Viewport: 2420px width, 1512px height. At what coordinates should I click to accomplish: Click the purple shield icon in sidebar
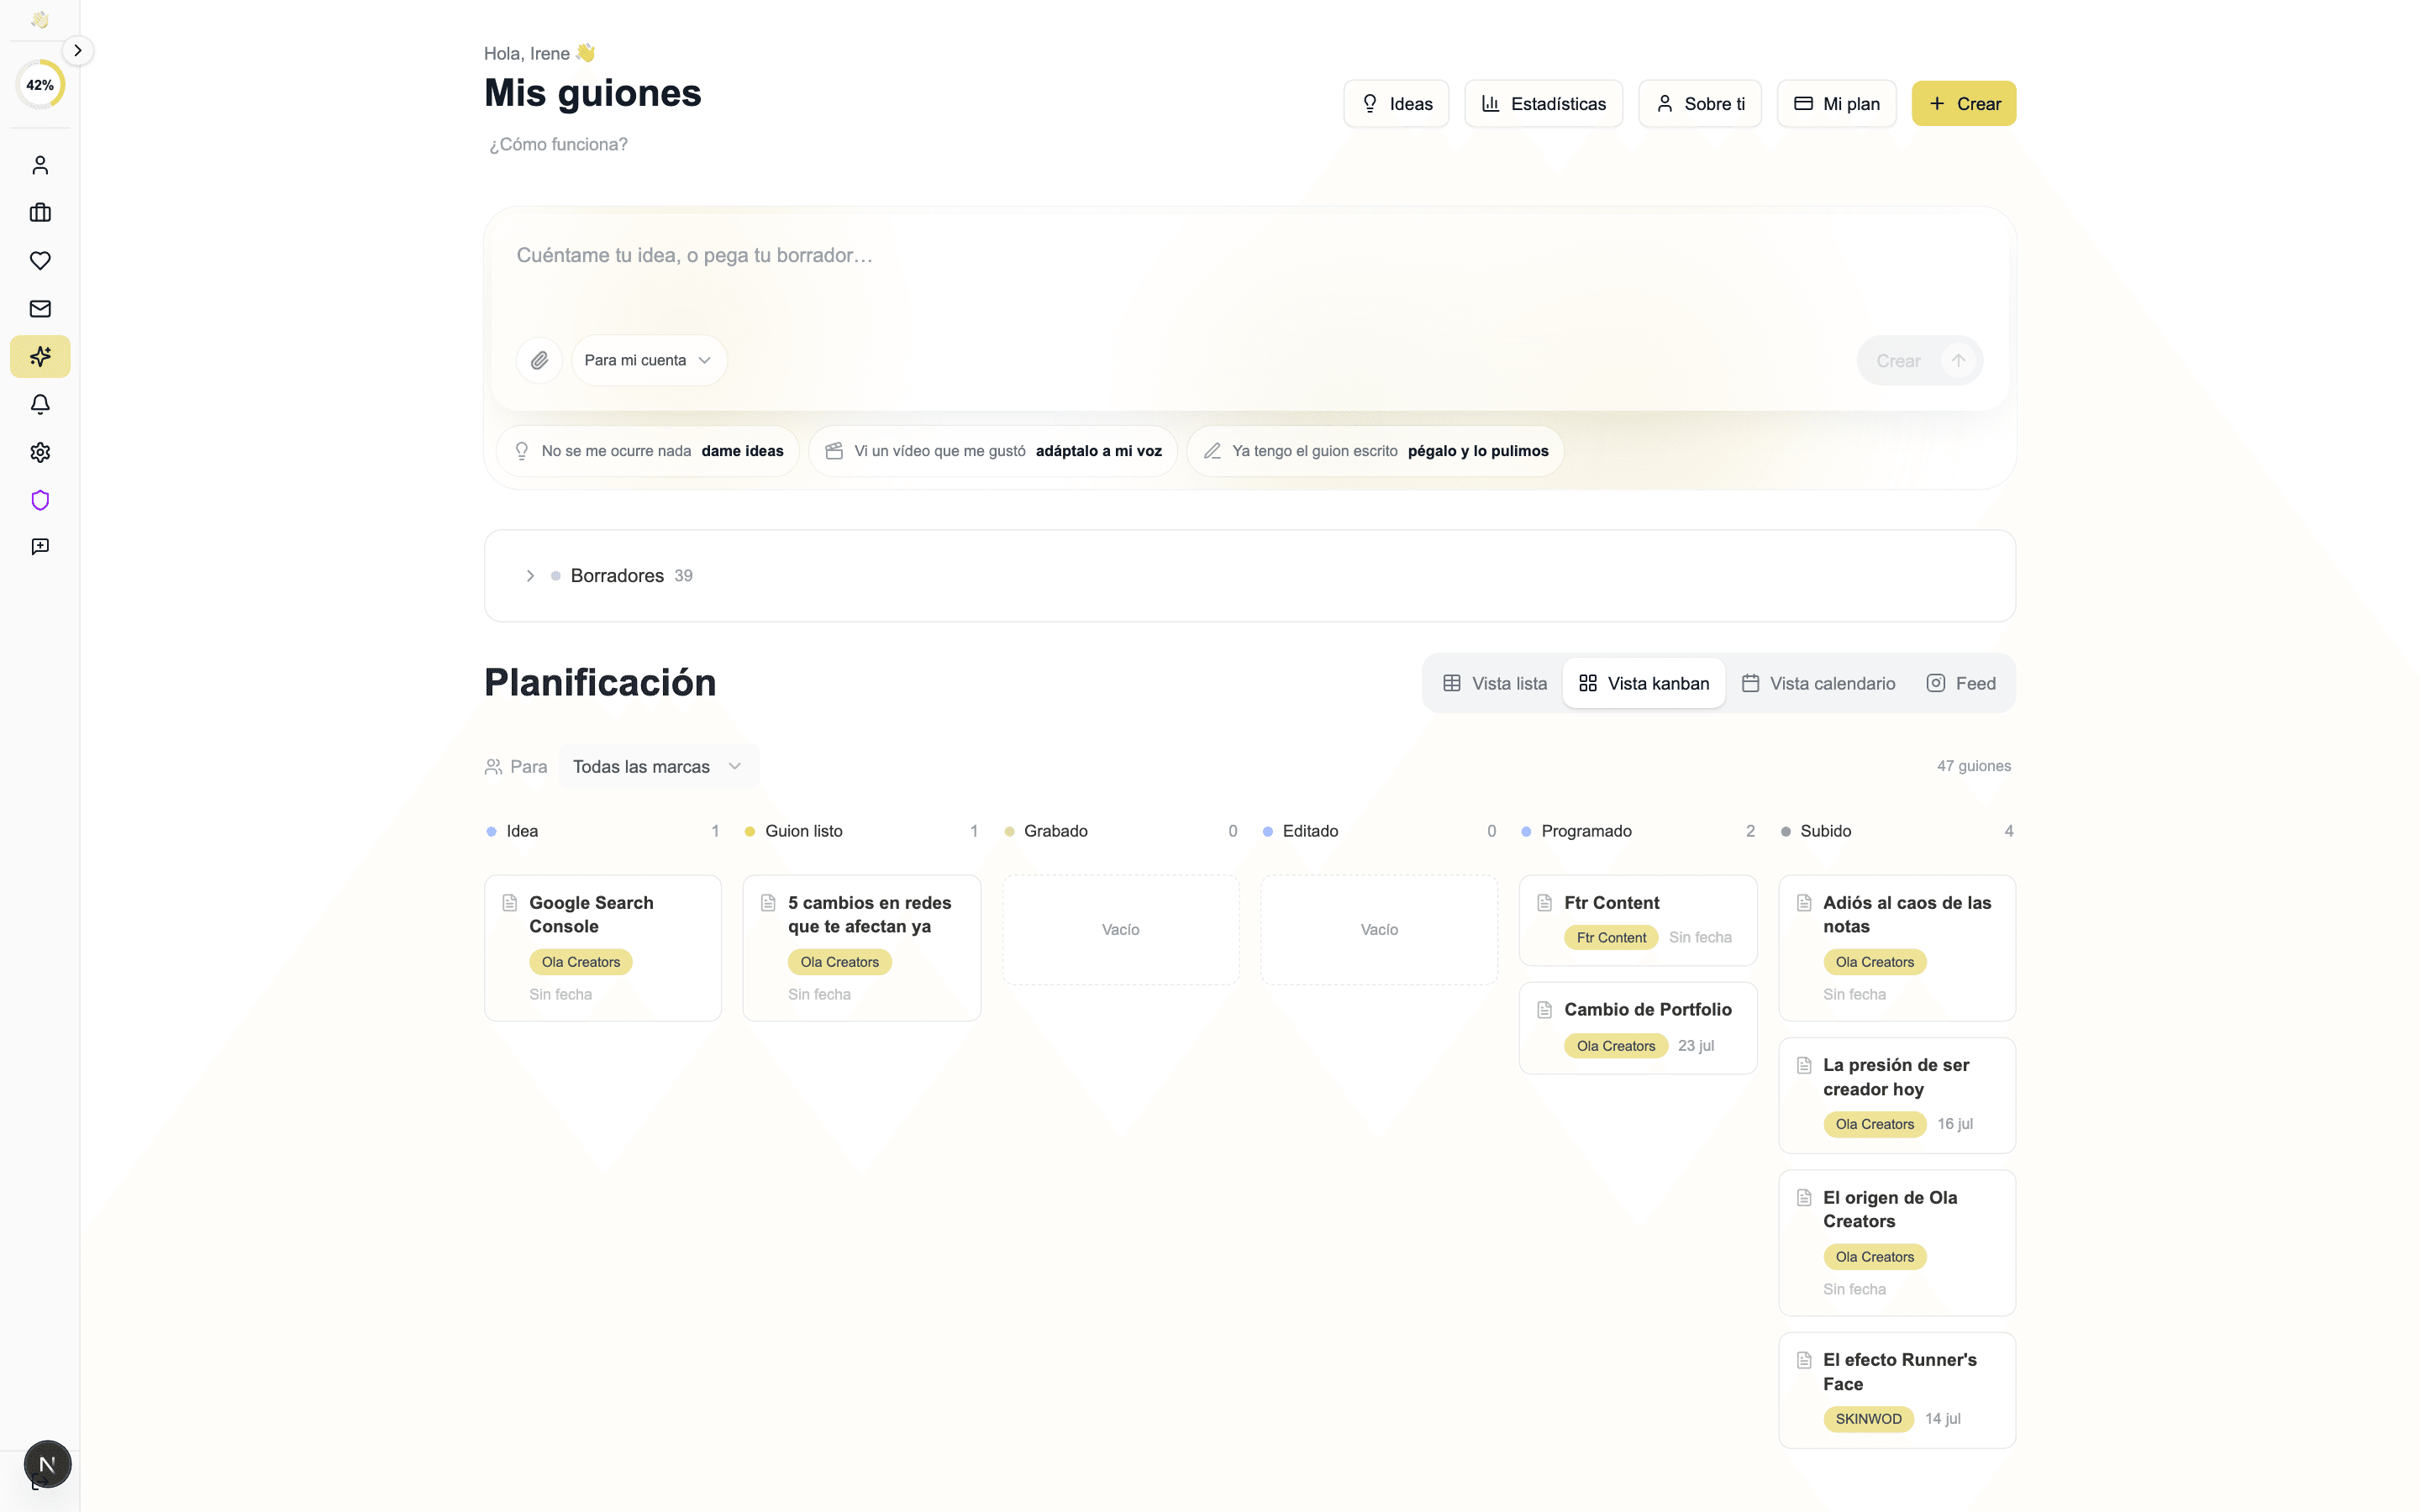point(40,500)
